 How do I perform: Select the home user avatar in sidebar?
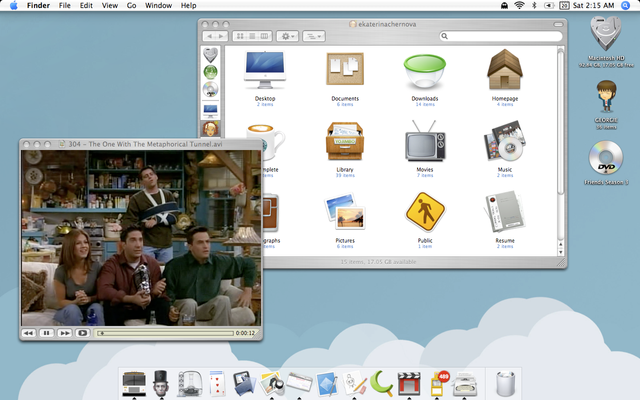(x=211, y=129)
